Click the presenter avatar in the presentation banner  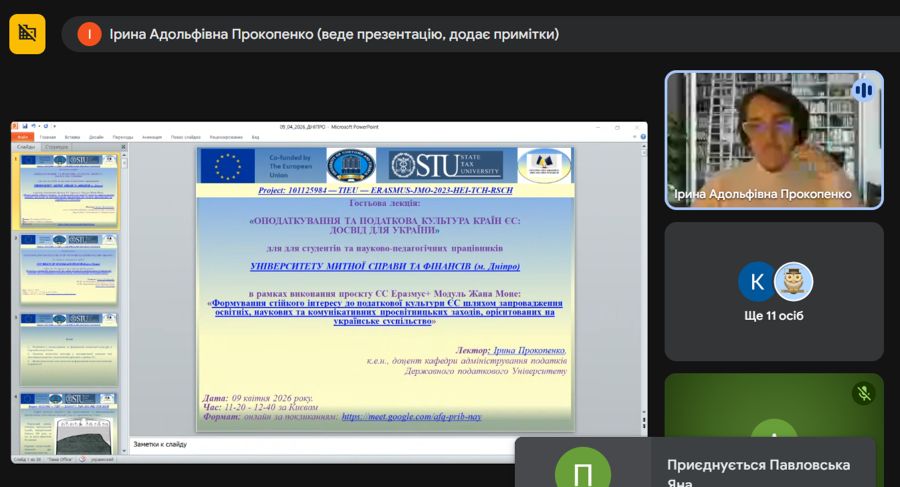(89, 34)
